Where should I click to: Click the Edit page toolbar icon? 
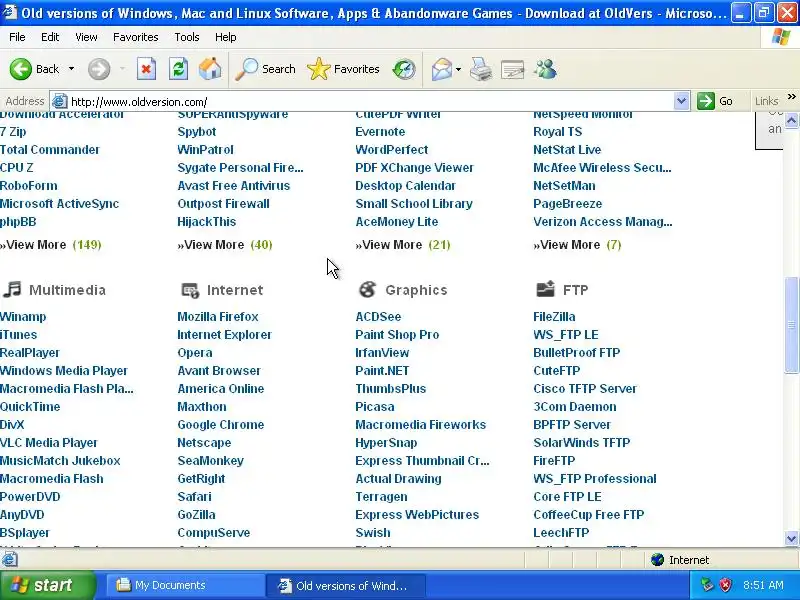[513, 69]
